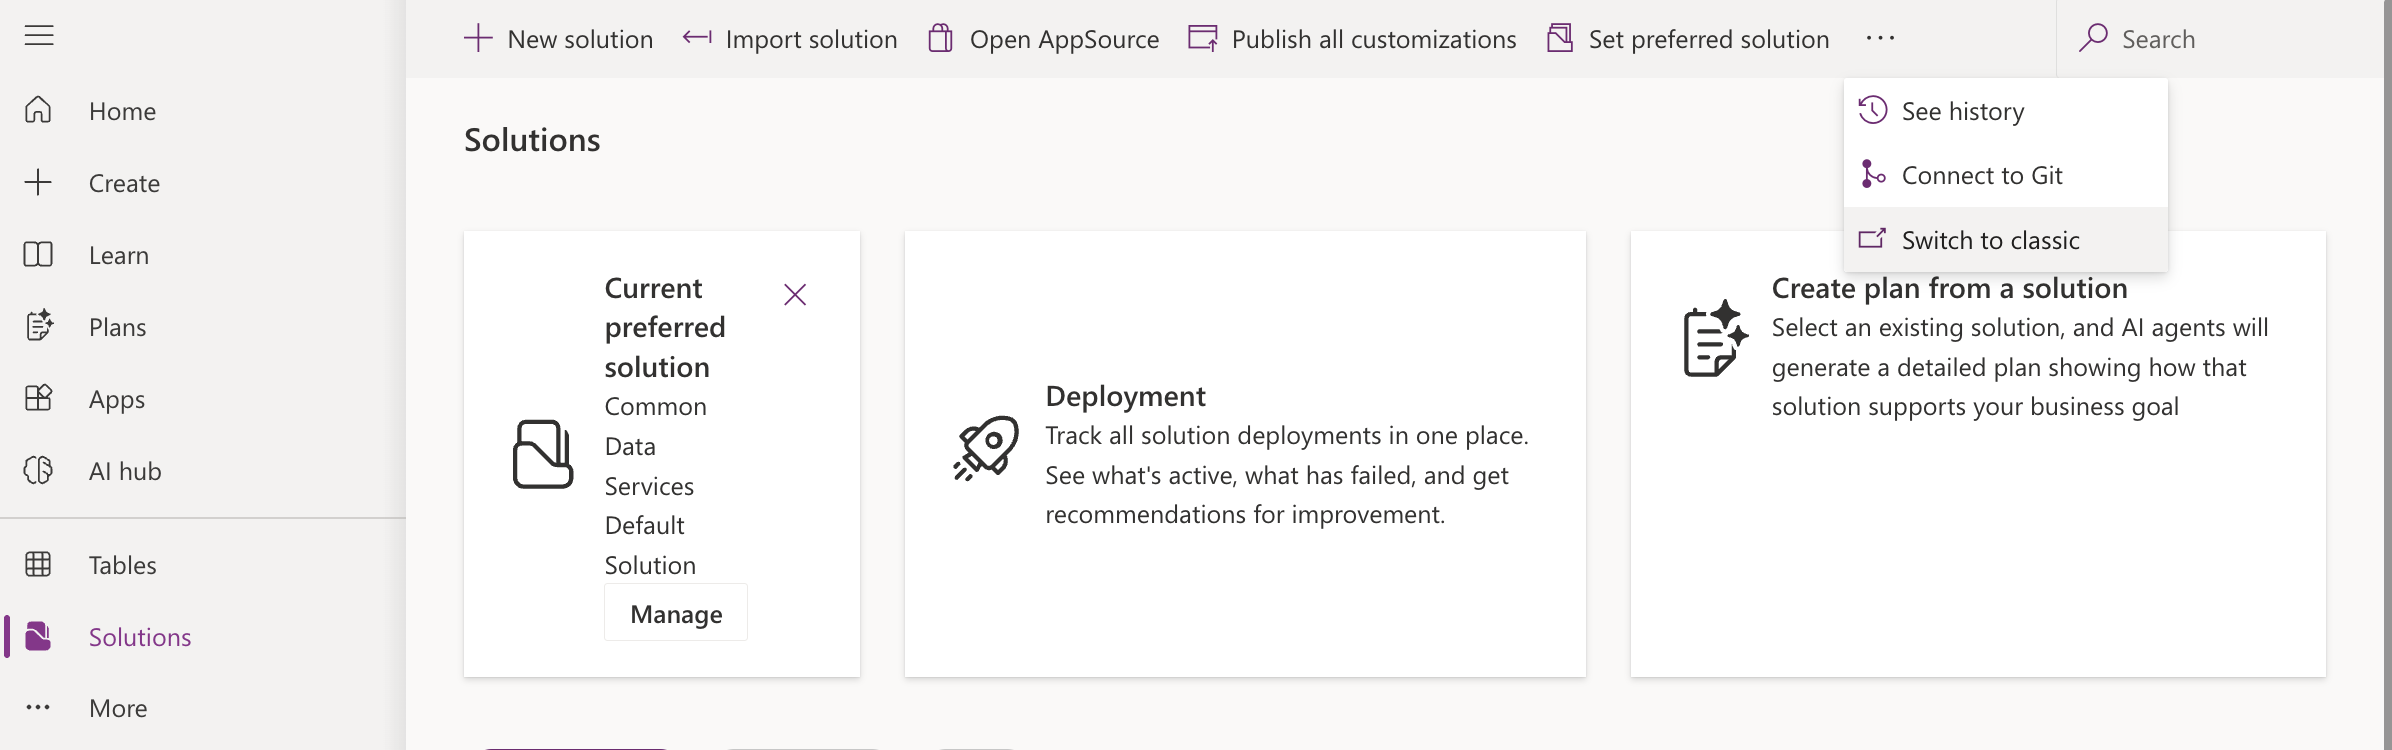The image size is (2392, 750).
Task: Open the Apps icon in the sidebar
Action: point(38,398)
